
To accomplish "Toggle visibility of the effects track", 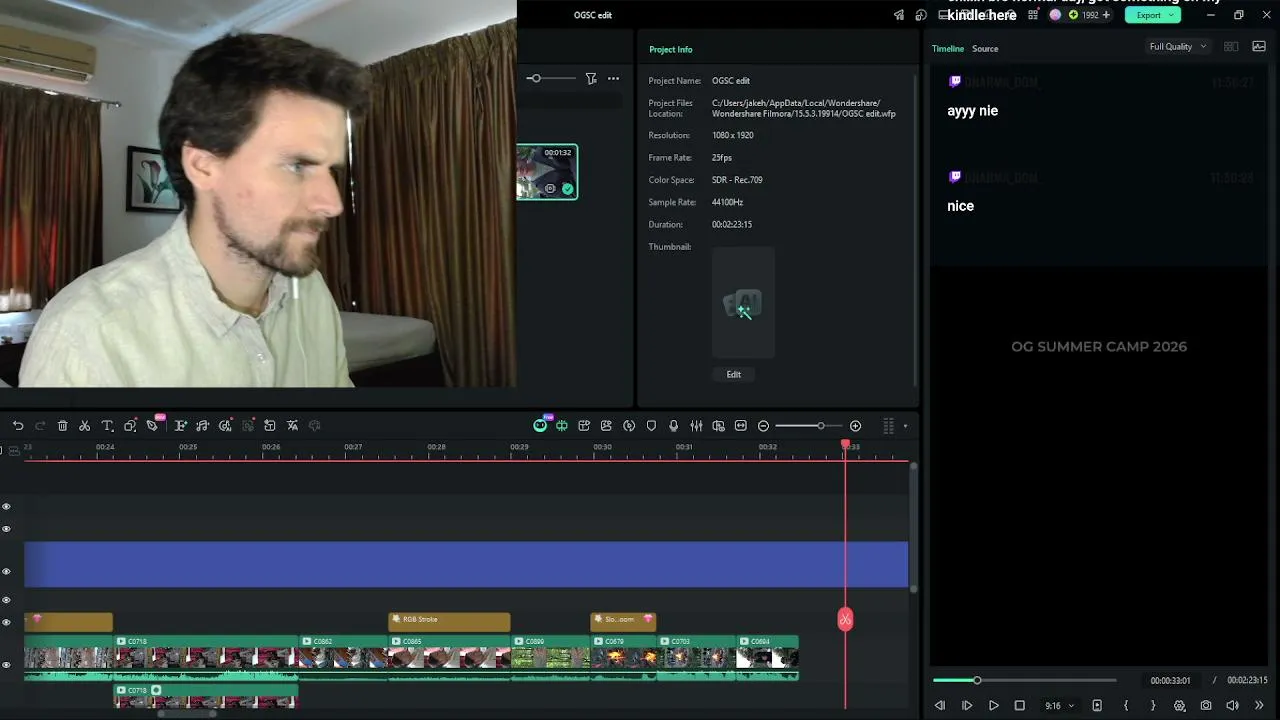I will (6, 622).
